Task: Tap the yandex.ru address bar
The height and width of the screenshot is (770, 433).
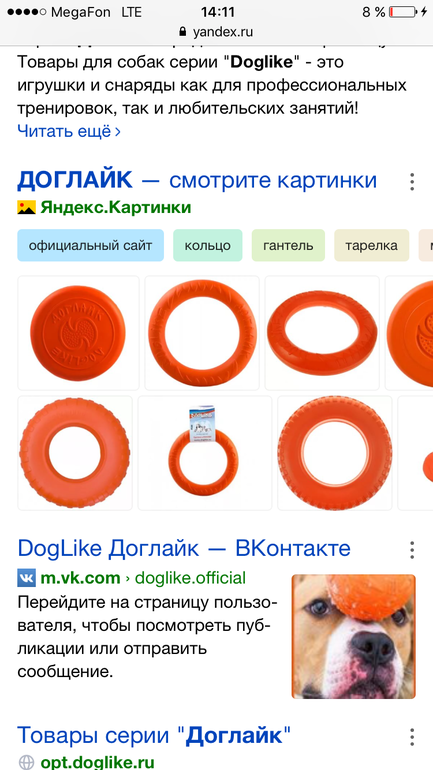Action: (216, 32)
